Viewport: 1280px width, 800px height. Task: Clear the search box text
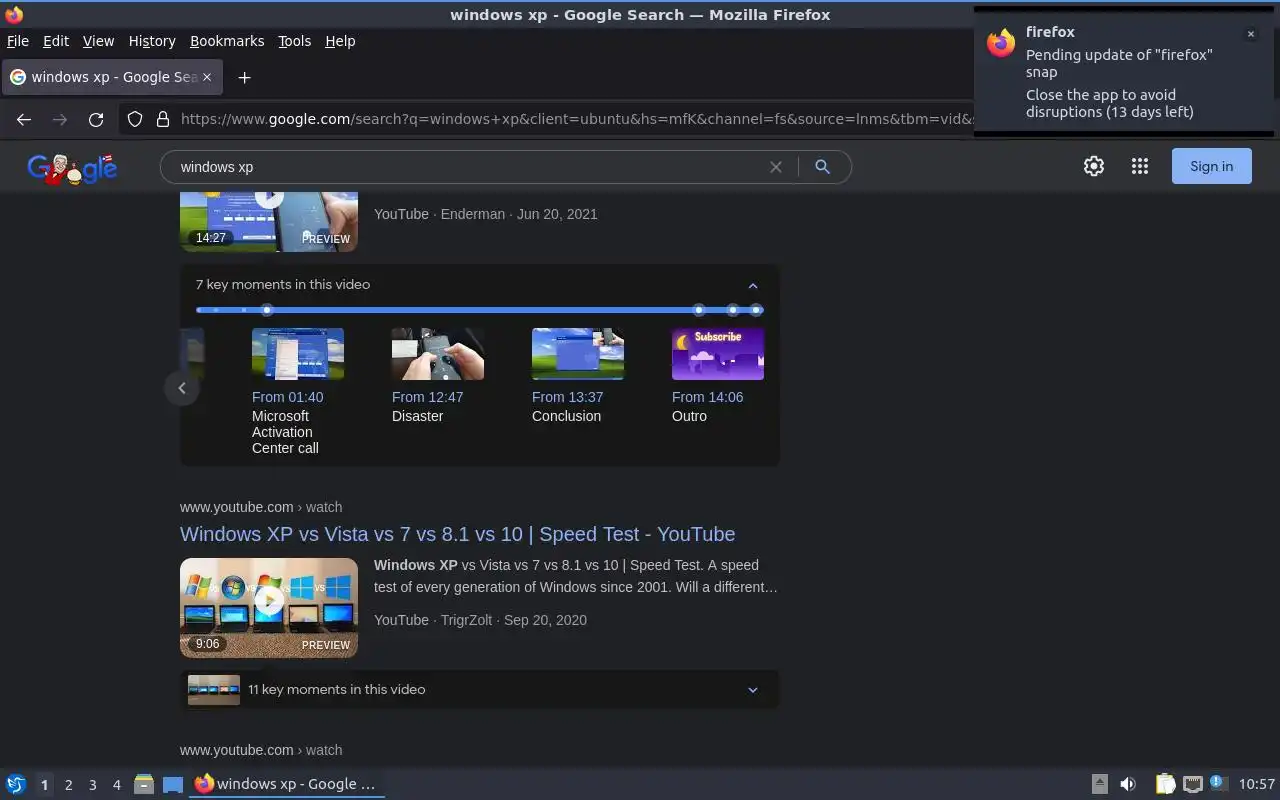[x=775, y=167]
